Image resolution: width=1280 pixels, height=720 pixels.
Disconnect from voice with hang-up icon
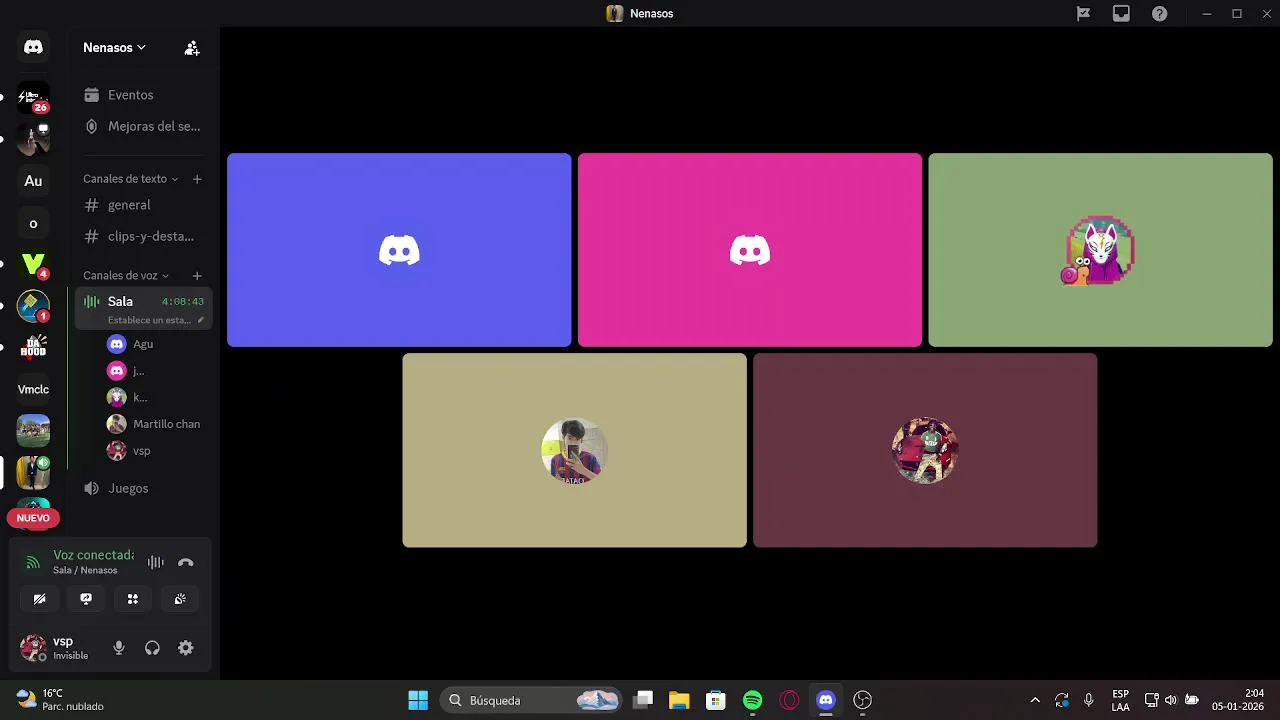[185, 562]
